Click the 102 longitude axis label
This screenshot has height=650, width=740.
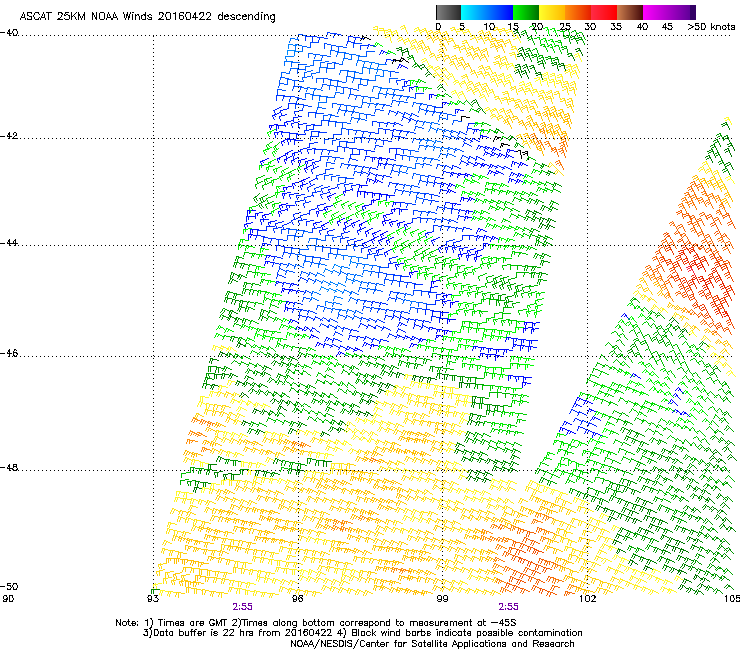click(588, 599)
